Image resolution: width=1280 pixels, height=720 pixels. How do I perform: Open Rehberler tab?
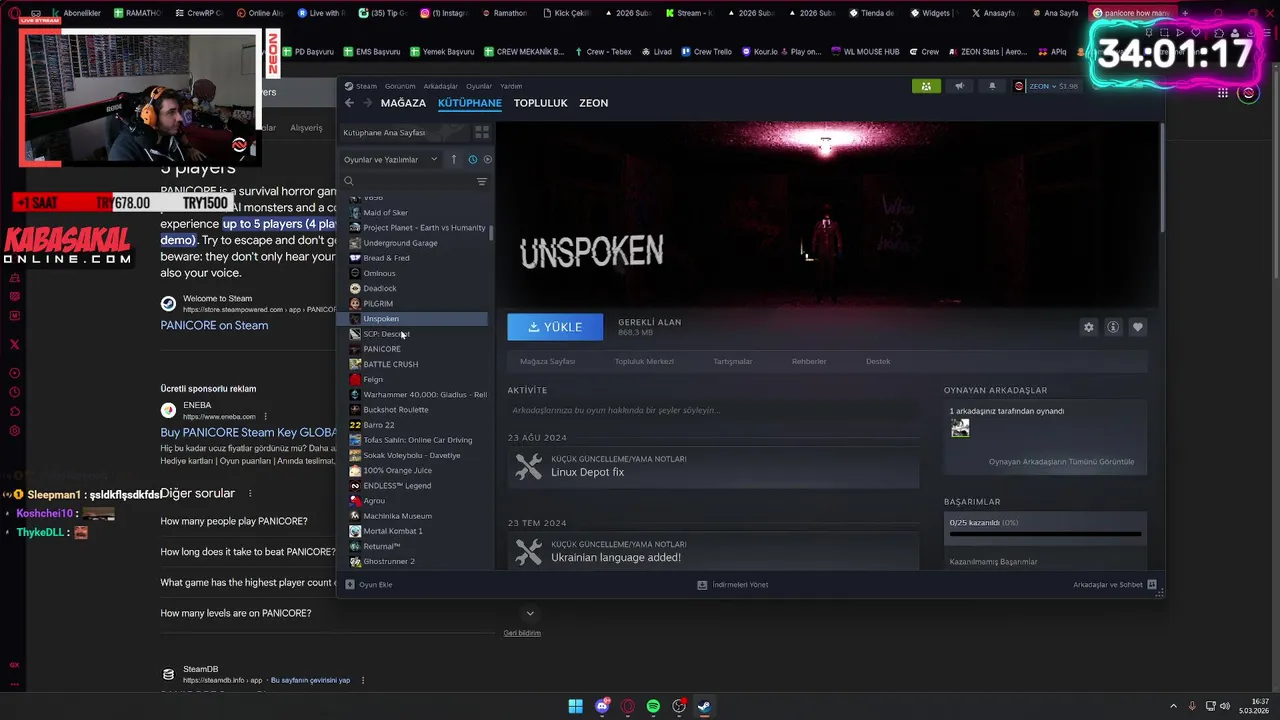809,361
